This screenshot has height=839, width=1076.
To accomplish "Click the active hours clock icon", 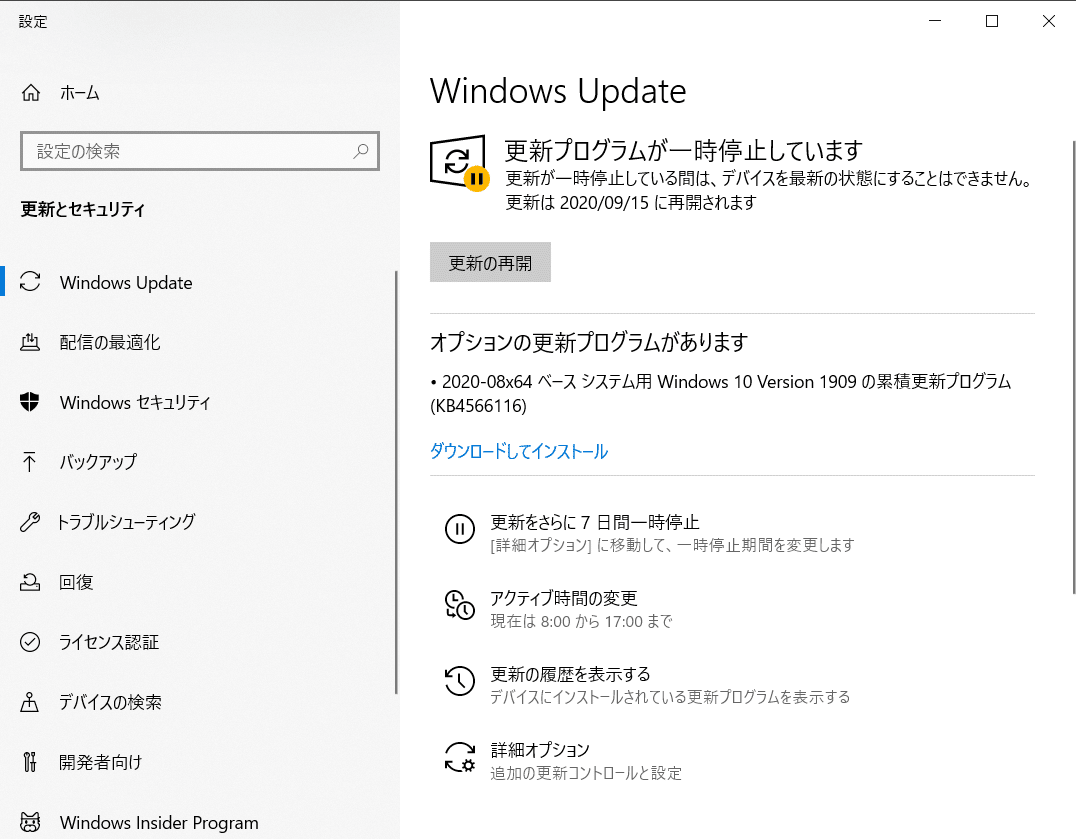I will (x=460, y=605).
